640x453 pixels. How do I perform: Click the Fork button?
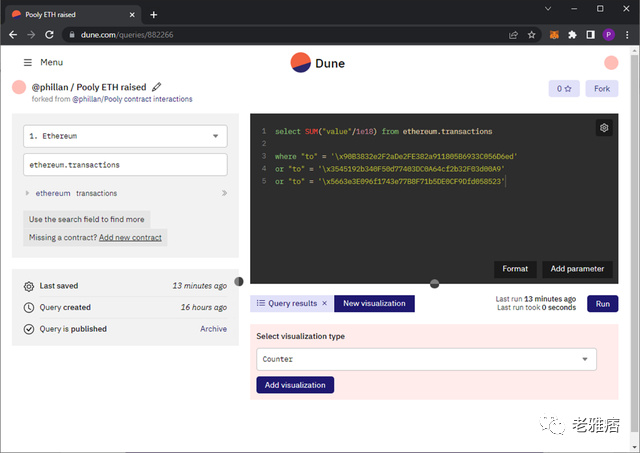pyautogui.click(x=602, y=89)
